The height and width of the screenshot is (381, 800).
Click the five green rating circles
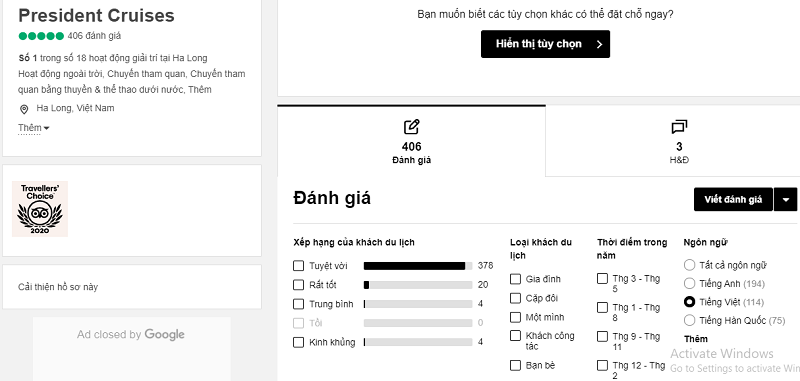[x=41, y=36]
